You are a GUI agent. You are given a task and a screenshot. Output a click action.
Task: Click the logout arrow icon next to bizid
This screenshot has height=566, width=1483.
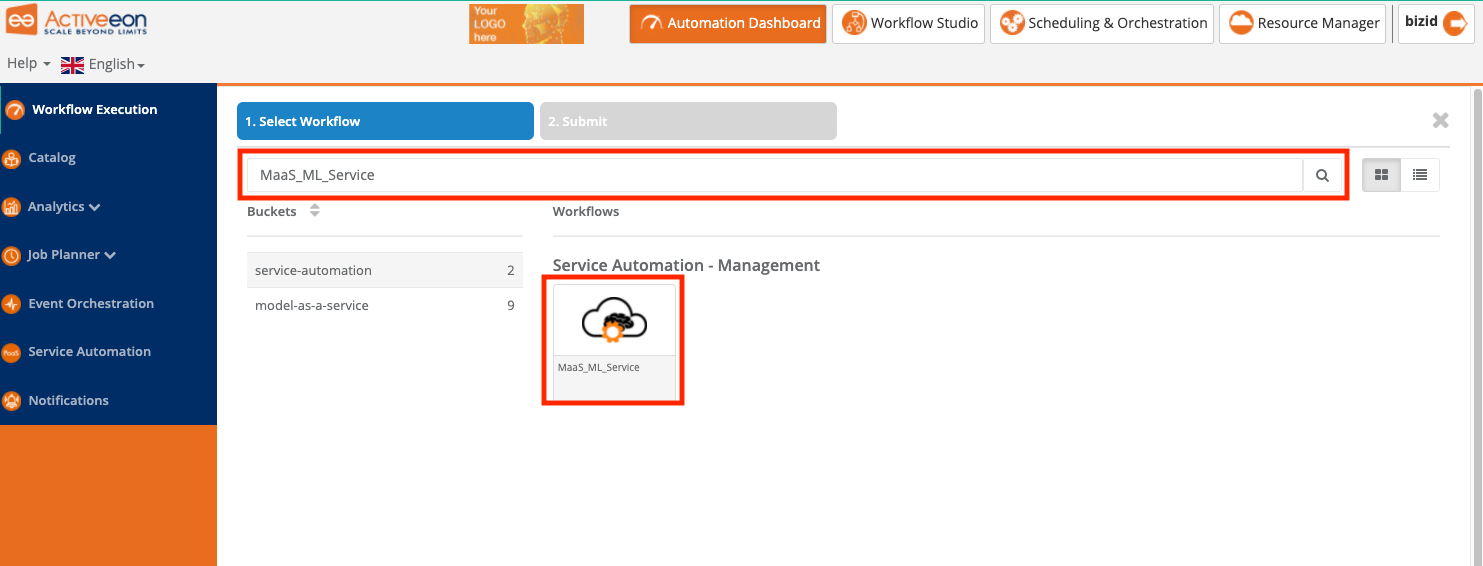(1456, 23)
